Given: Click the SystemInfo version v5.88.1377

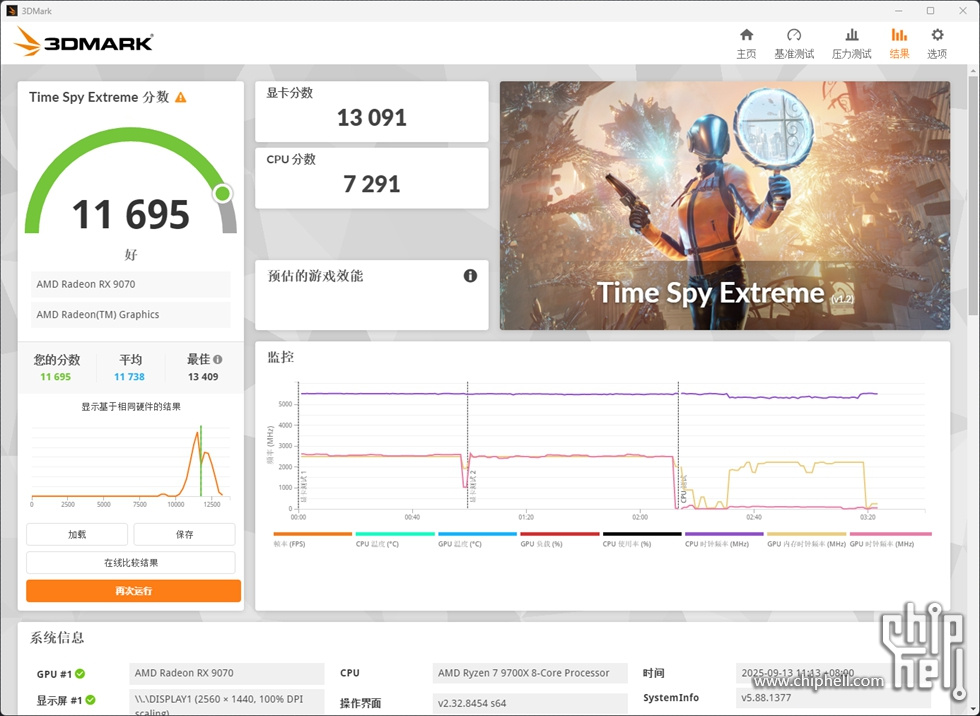Looking at the screenshot, I should tap(833, 698).
